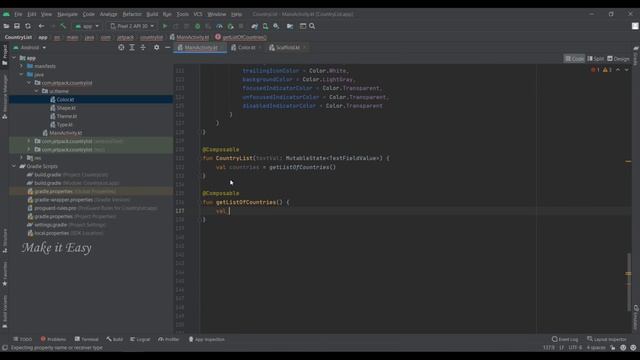
Task: Open the Device File Explorer toolbar icon
Action: pos(290,26)
